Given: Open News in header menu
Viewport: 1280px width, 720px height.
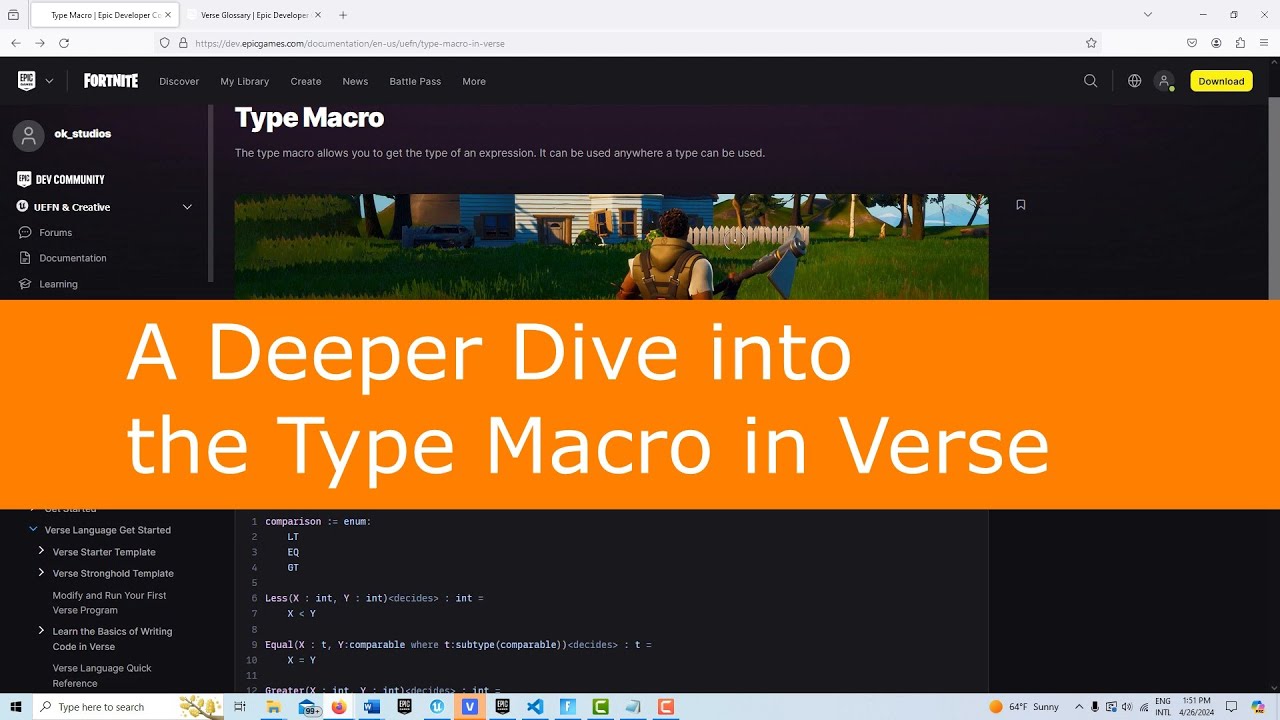Looking at the screenshot, I should click(x=355, y=81).
